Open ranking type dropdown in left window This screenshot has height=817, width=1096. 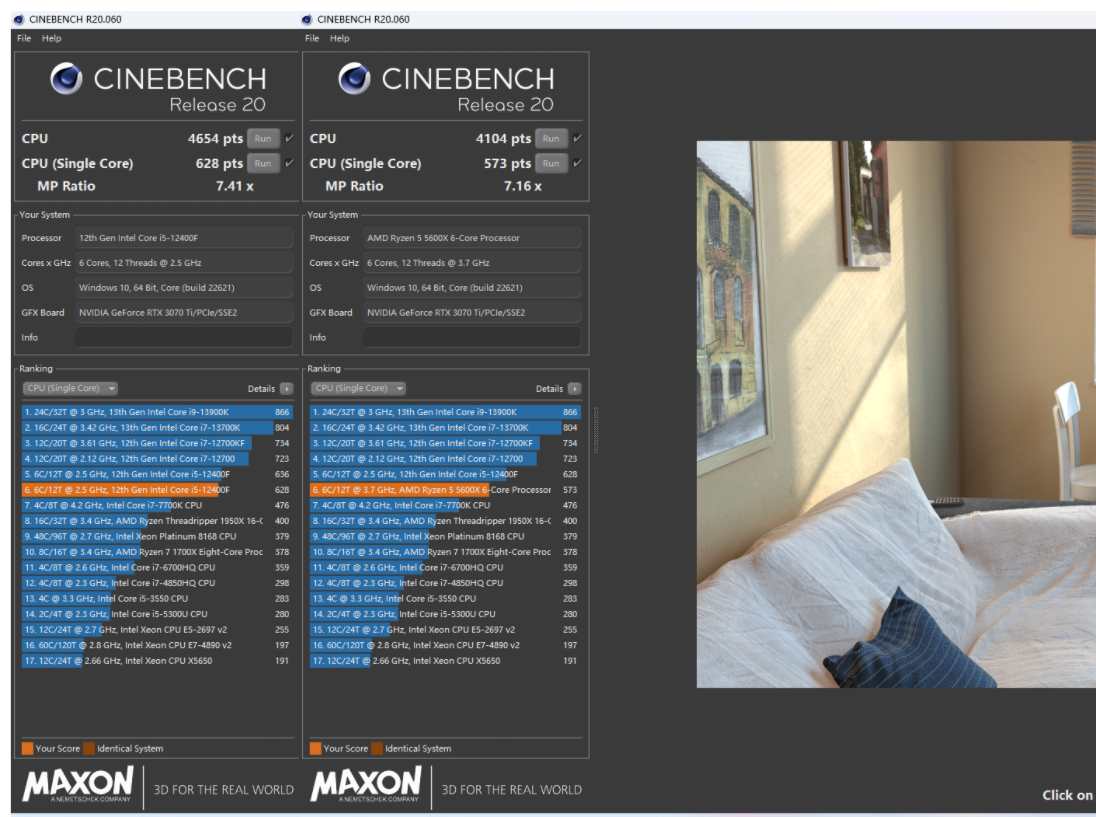pos(70,389)
